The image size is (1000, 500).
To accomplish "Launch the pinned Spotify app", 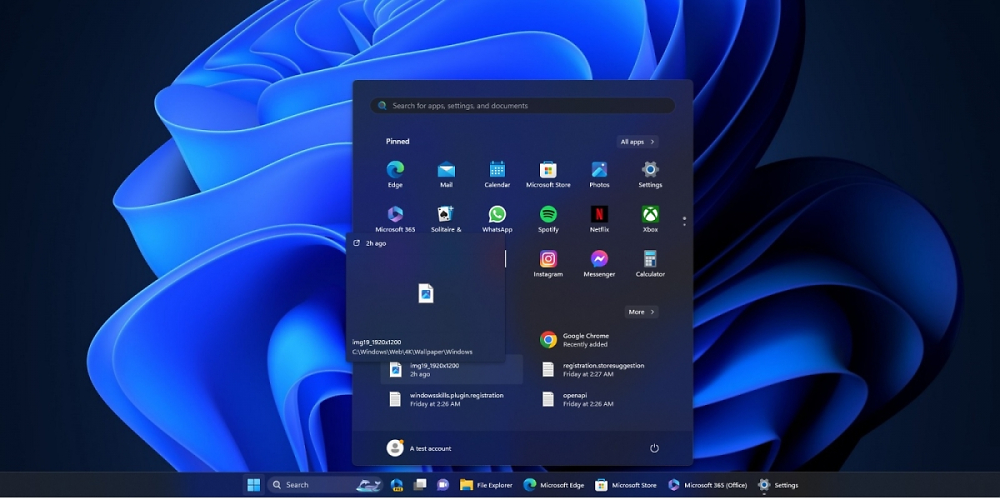I will 548,219.
